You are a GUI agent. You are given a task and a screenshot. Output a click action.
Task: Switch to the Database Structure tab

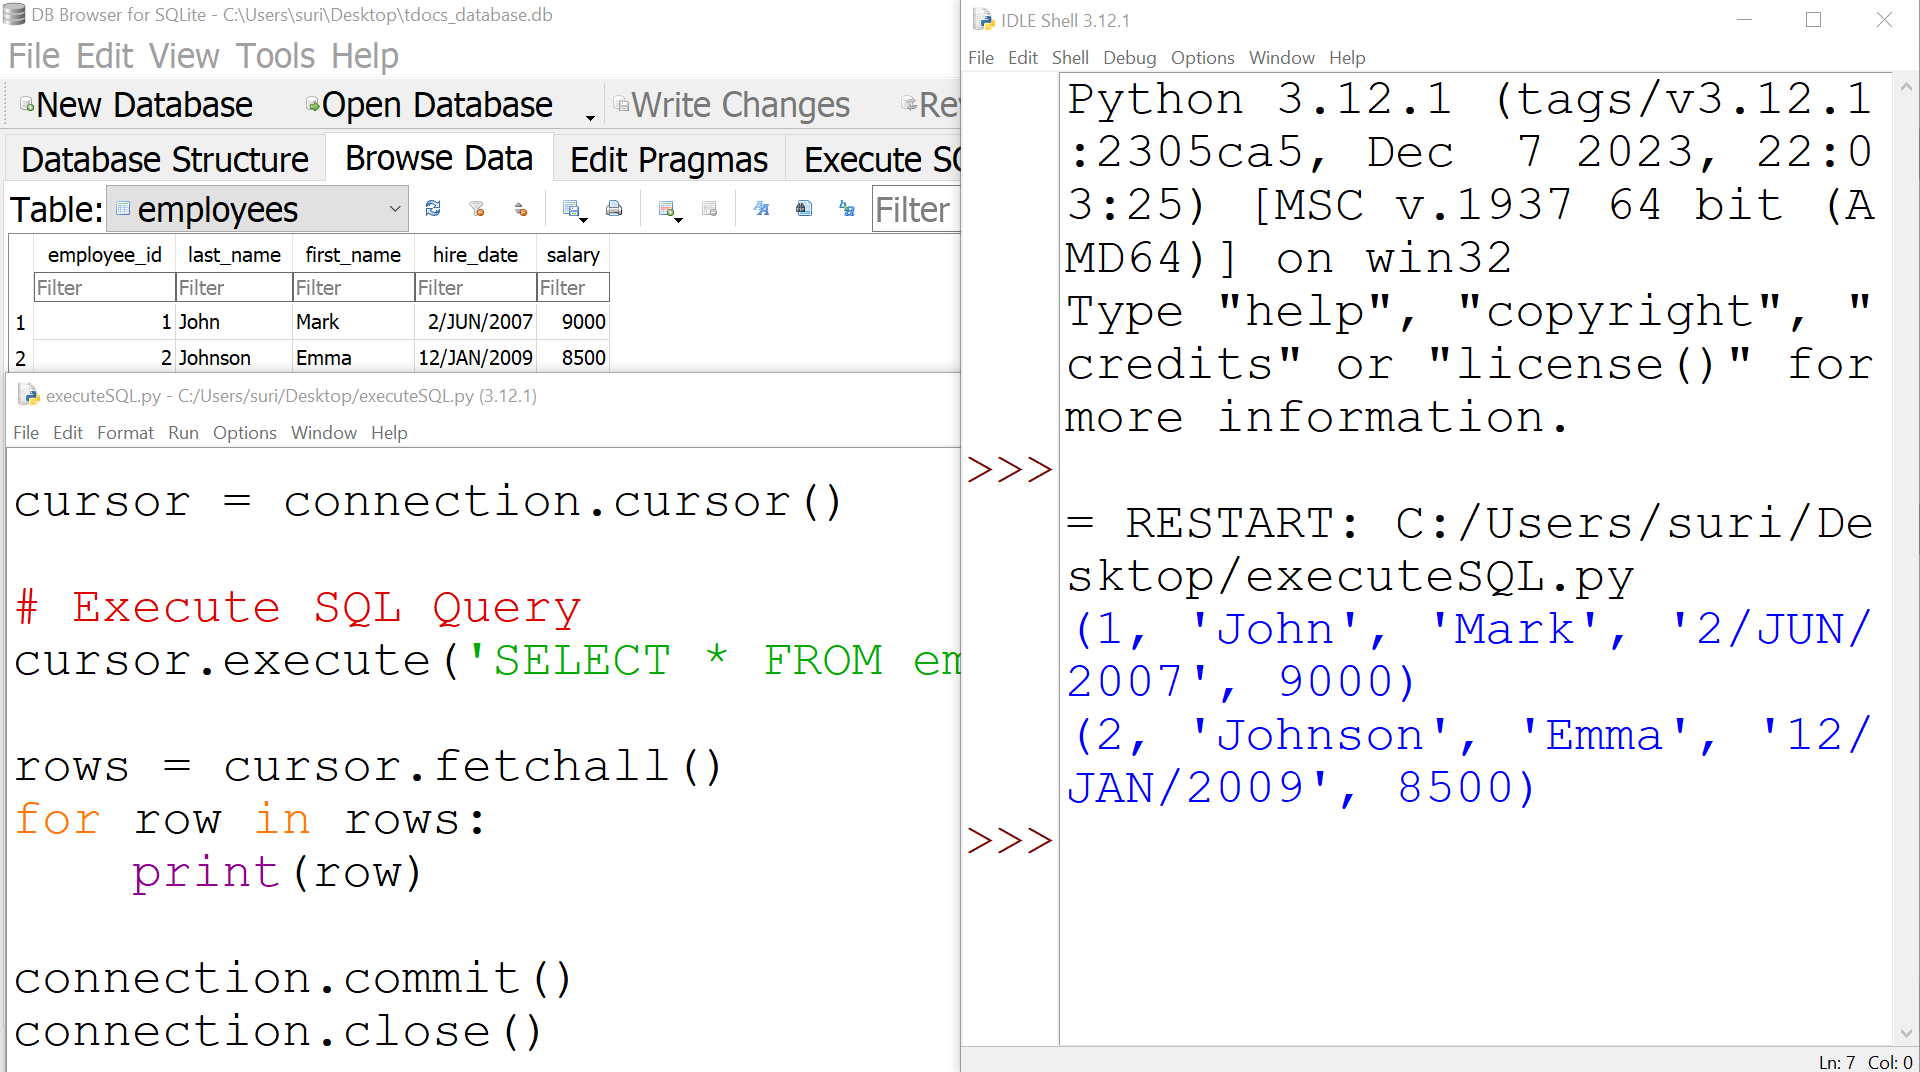click(x=163, y=158)
